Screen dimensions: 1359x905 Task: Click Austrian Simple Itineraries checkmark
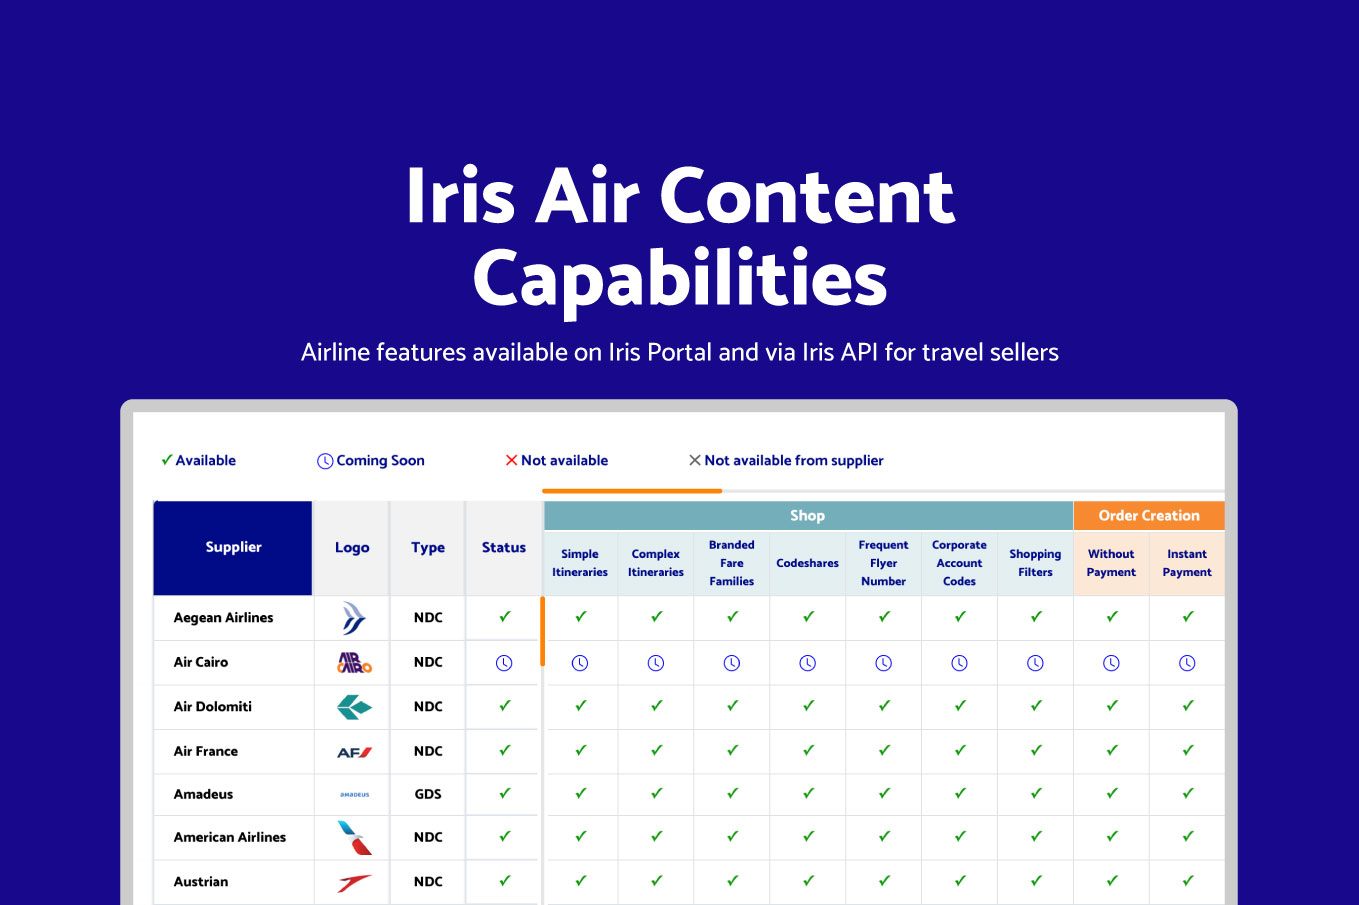click(581, 881)
